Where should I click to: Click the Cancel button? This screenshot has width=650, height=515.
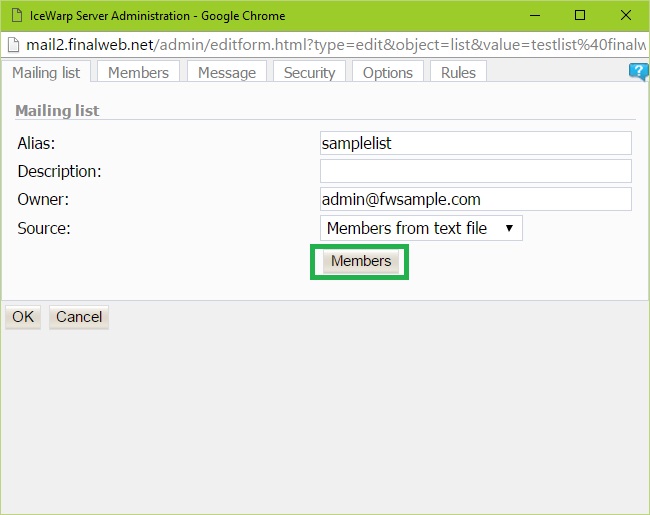pyautogui.click(x=79, y=317)
